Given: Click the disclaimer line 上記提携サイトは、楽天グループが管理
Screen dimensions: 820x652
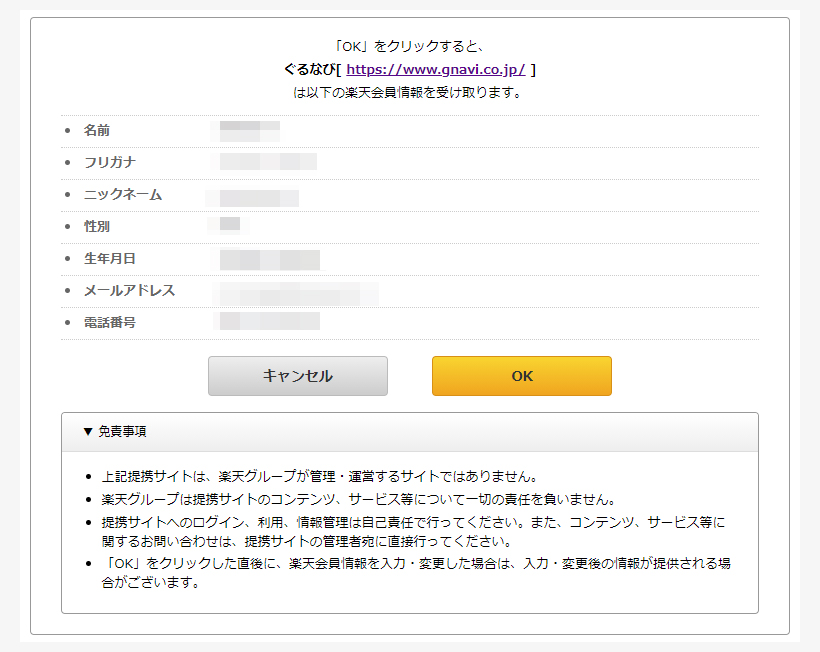Looking at the screenshot, I should 320,476.
